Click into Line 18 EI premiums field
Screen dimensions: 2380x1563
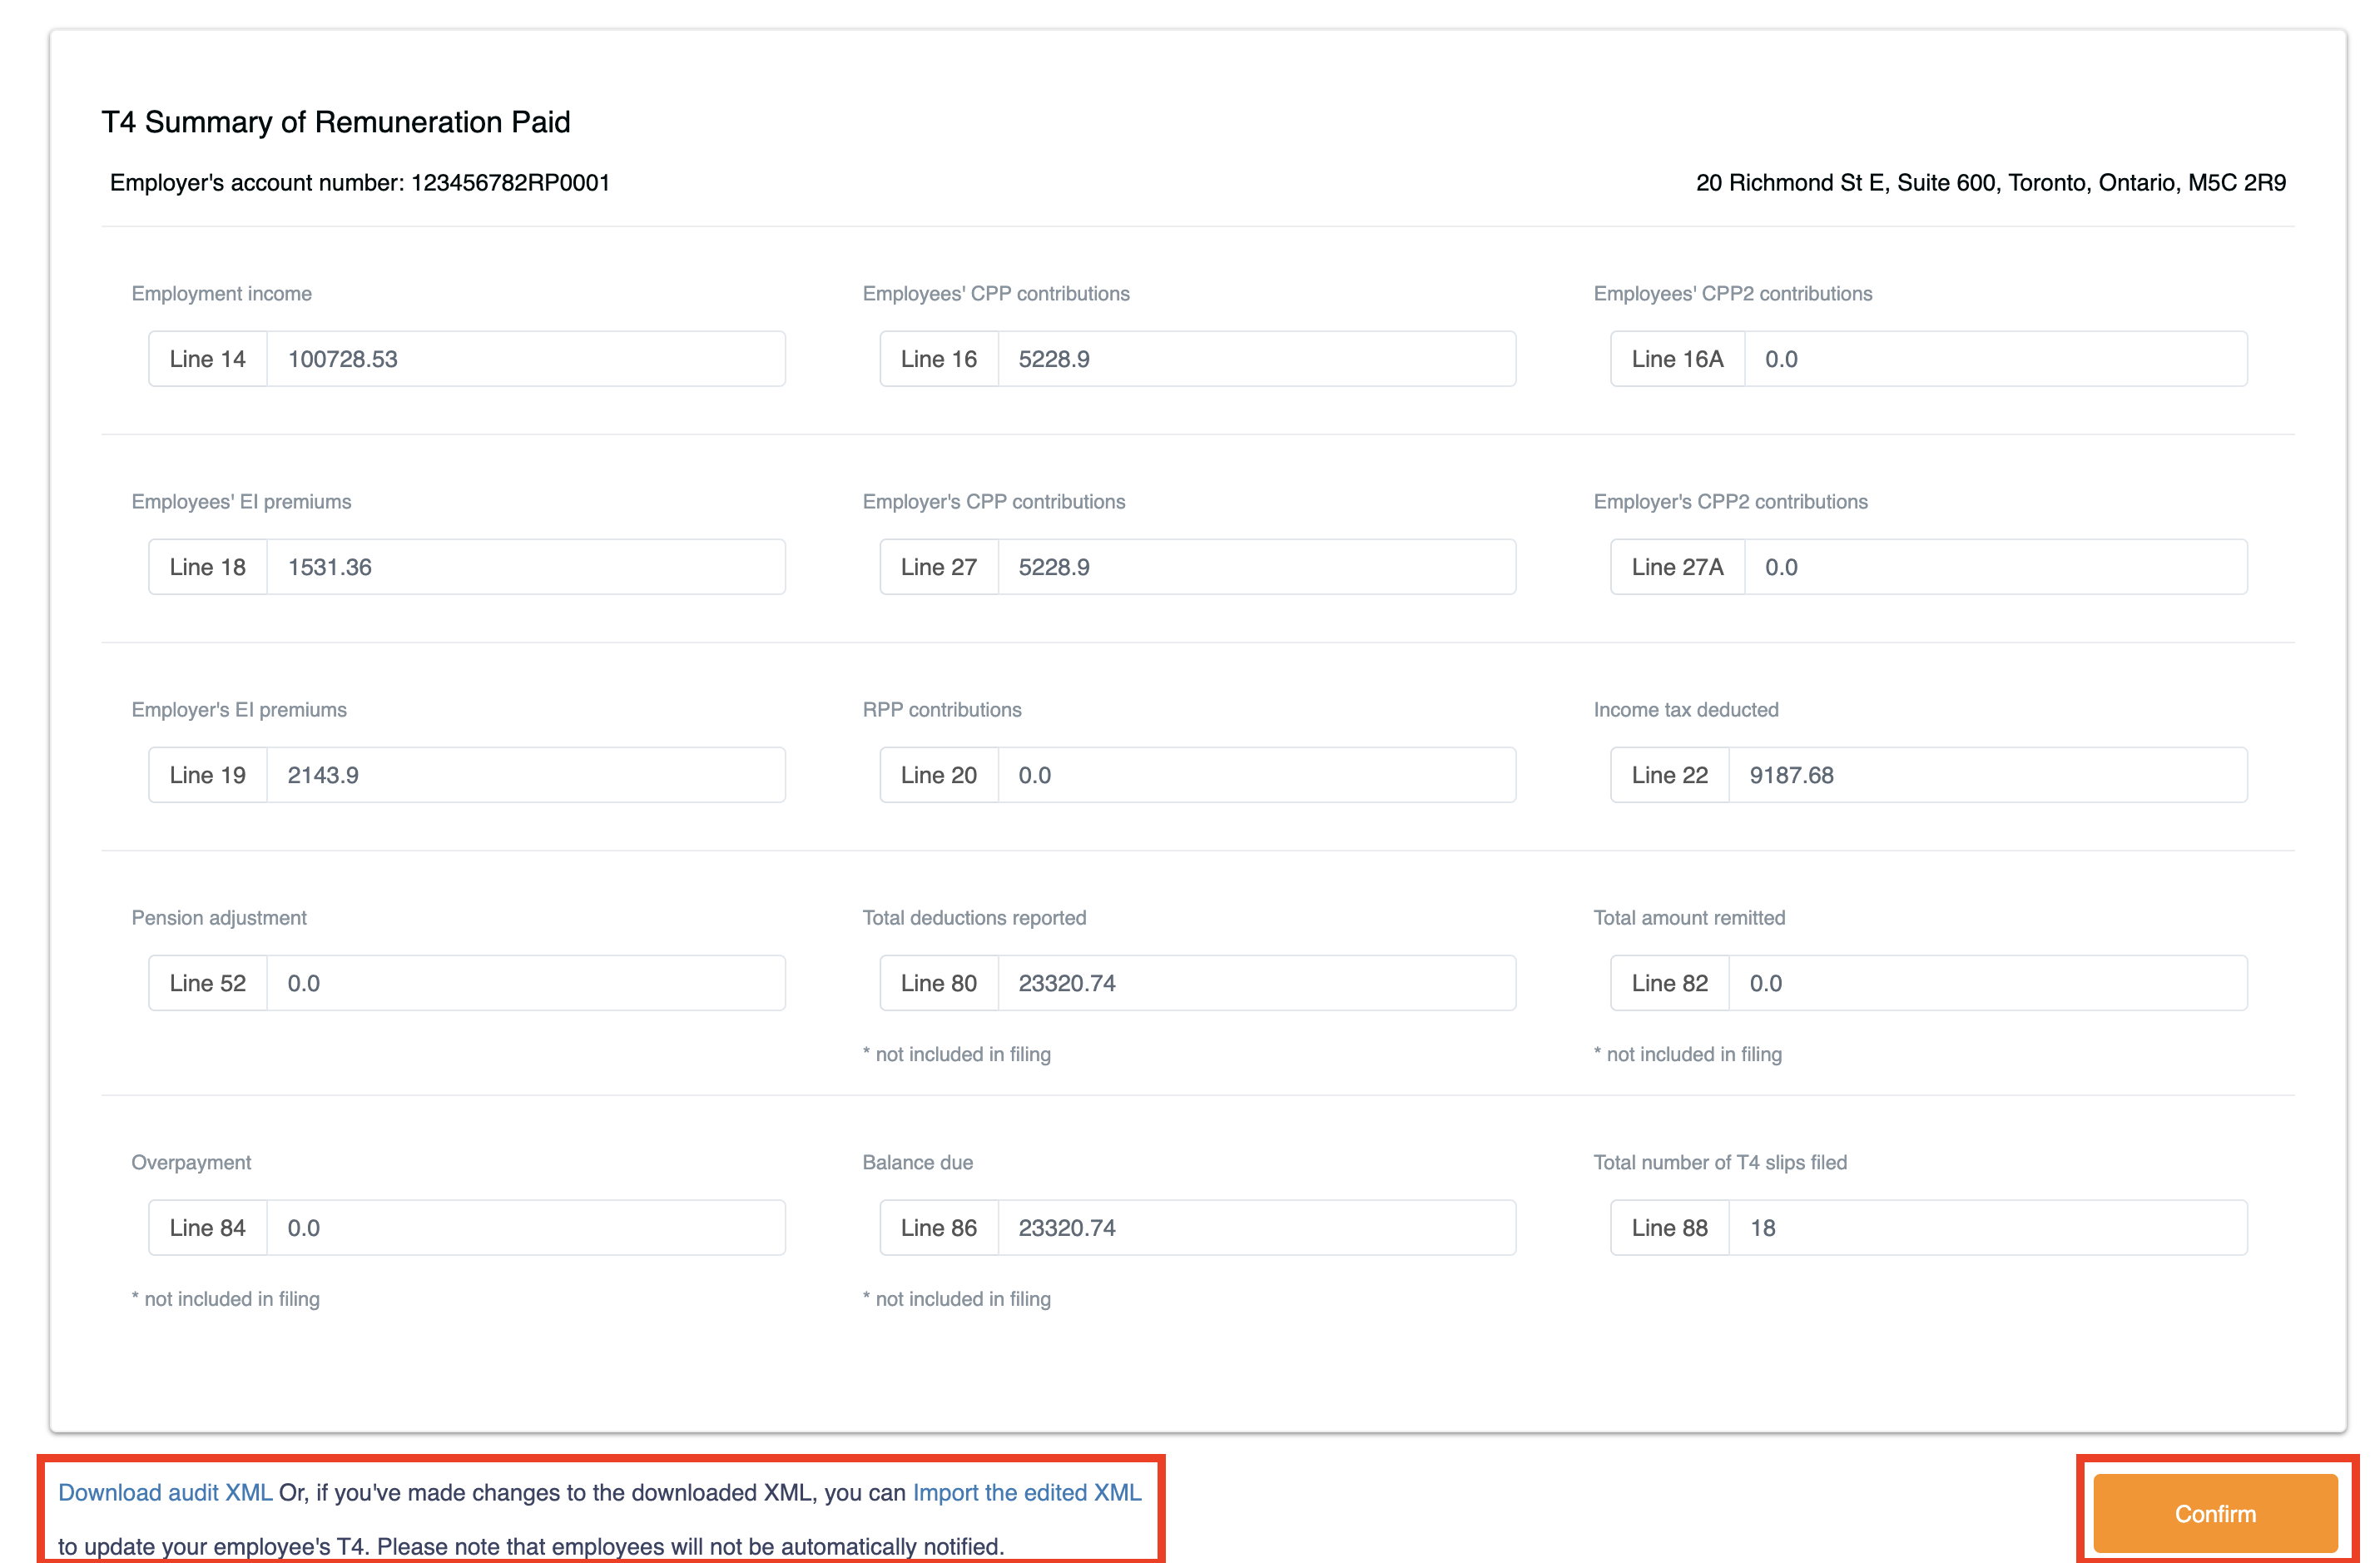click(x=526, y=567)
